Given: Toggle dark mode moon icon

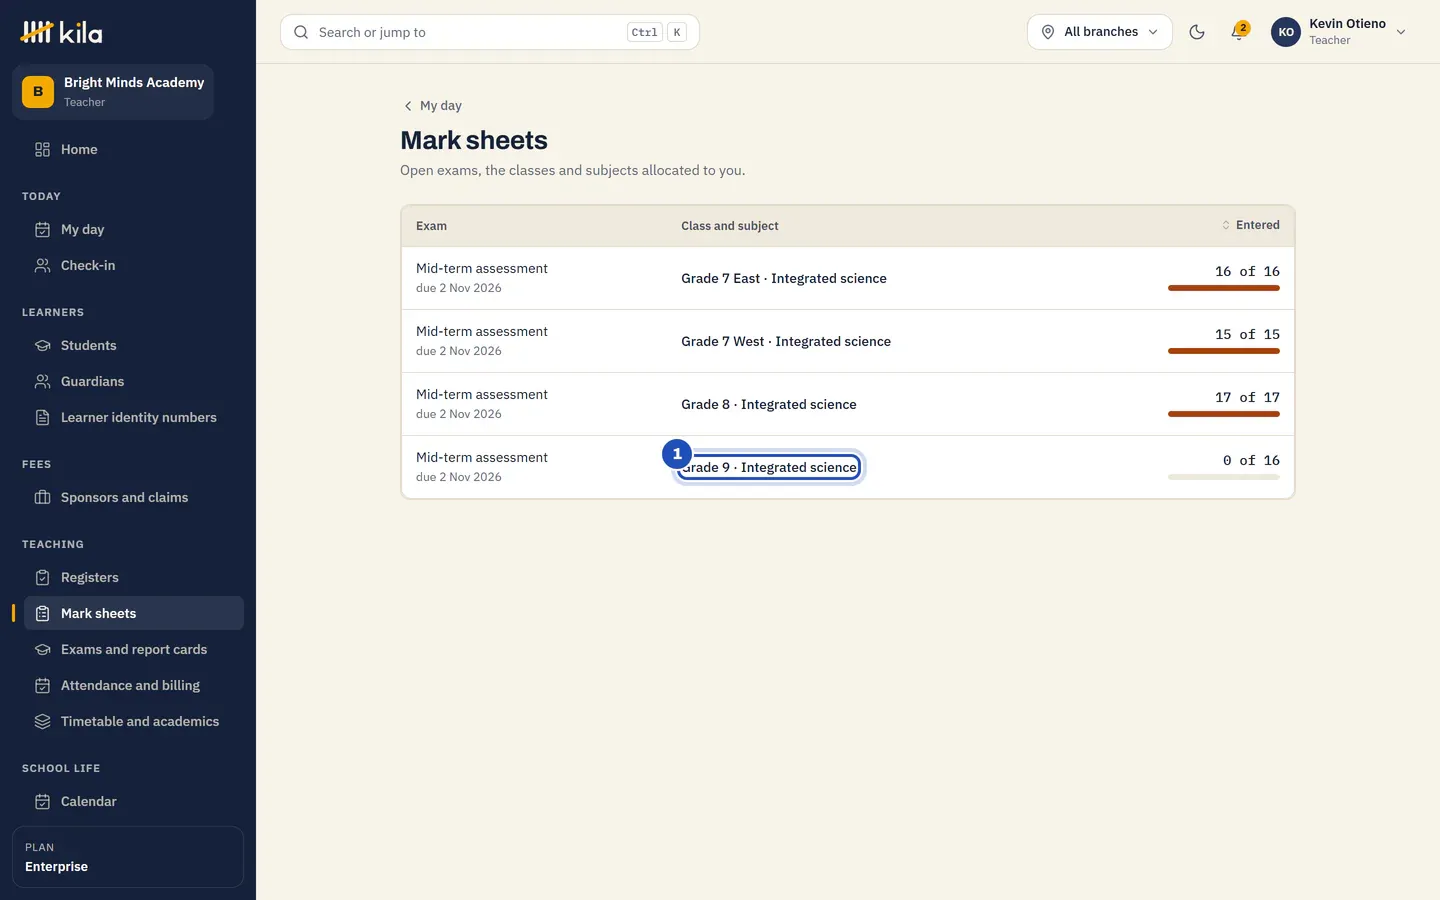Looking at the screenshot, I should coord(1197,32).
